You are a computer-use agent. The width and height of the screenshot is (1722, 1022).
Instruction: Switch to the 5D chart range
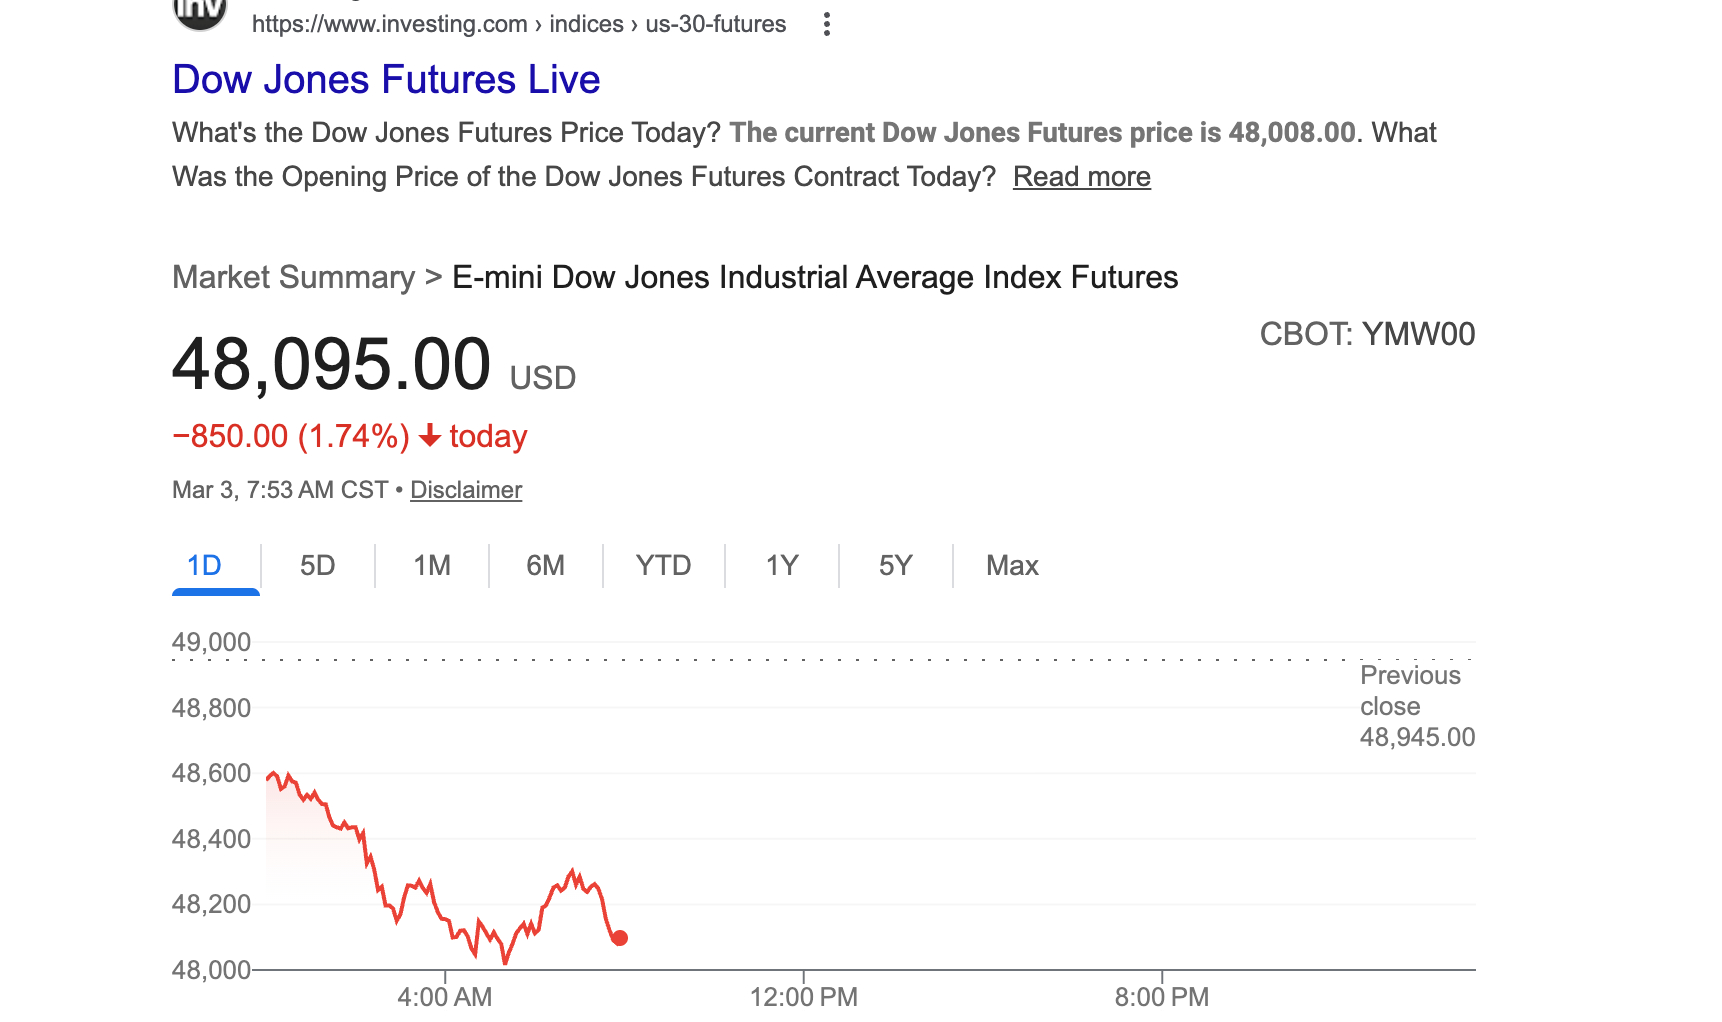pyautogui.click(x=318, y=566)
